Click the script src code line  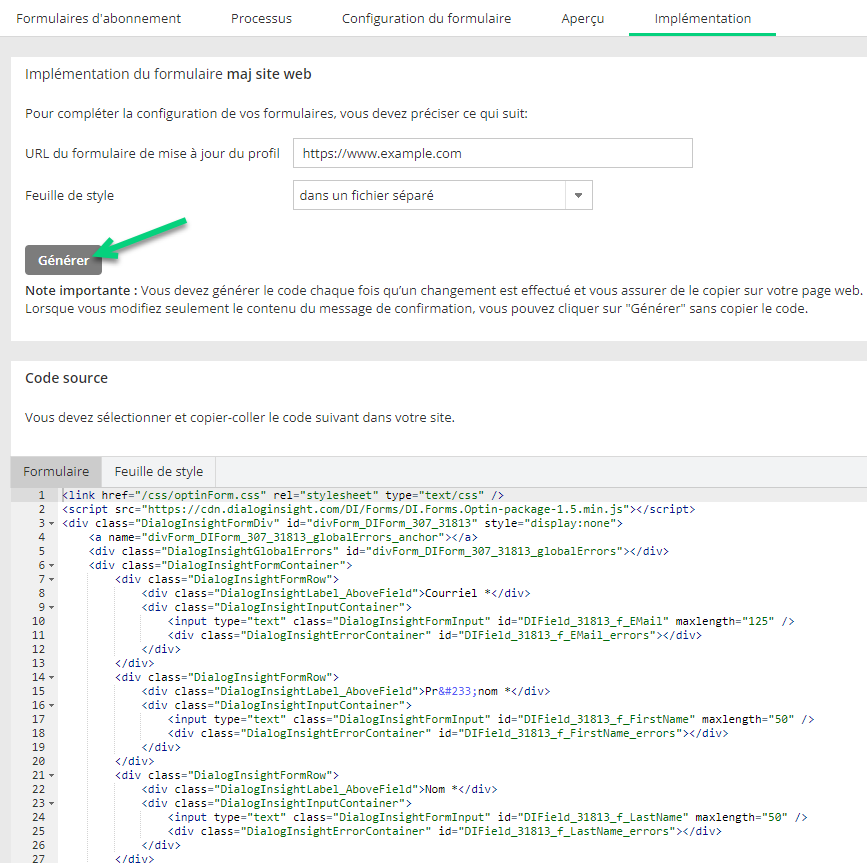(x=379, y=509)
